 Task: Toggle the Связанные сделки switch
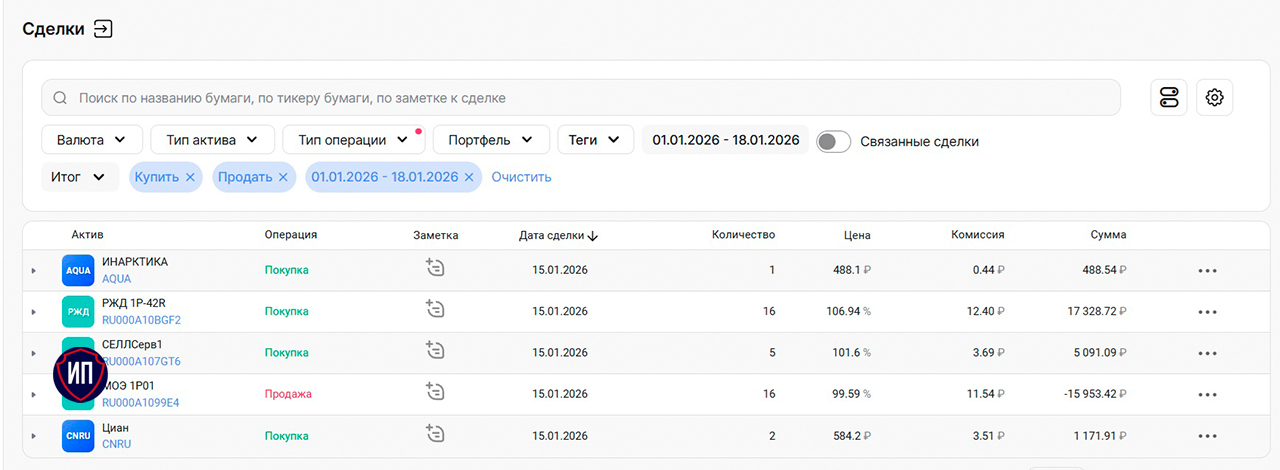pos(833,141)
